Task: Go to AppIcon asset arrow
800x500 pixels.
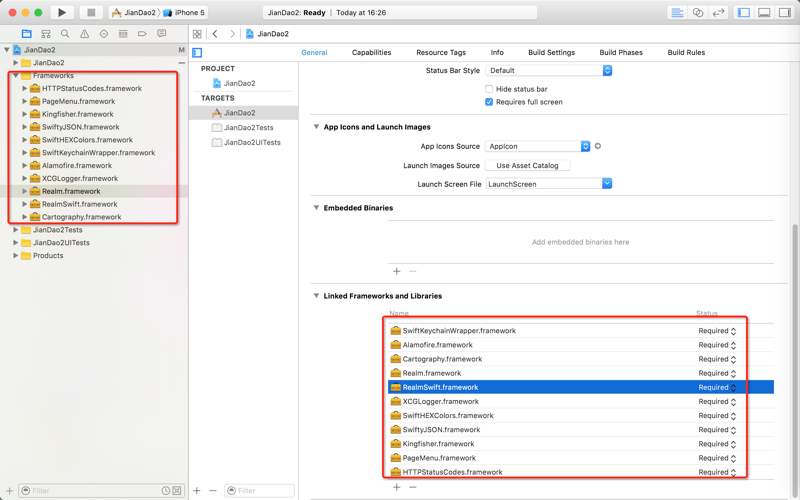Action: point(597,146)
